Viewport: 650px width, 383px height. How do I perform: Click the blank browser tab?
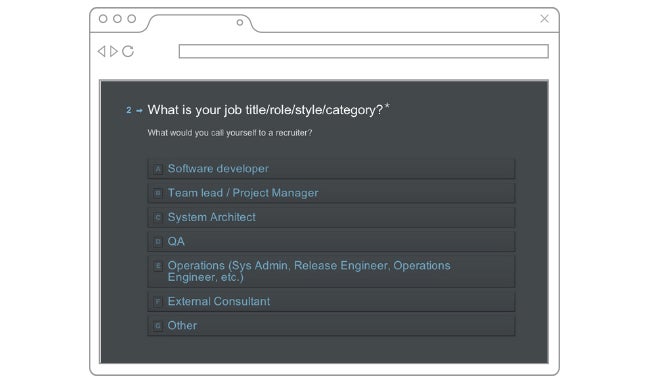click(x=199, y=23)
